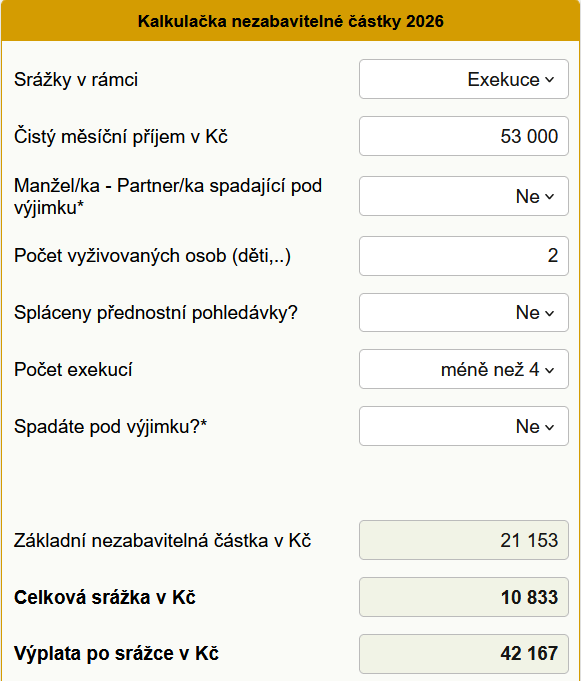Open the Spláceny přednostní pohledávky dropdown
The width and height of the screenshot is (581, 681).
click(464, 312)
